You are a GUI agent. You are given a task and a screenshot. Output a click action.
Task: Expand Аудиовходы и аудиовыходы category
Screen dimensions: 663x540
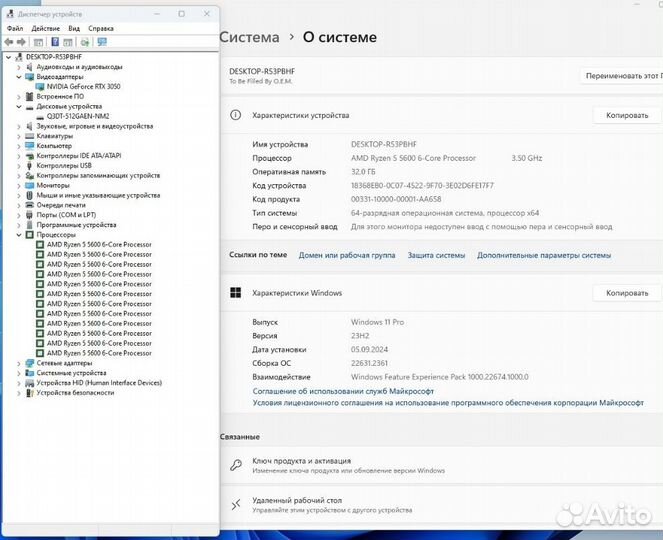click(19, 67)
